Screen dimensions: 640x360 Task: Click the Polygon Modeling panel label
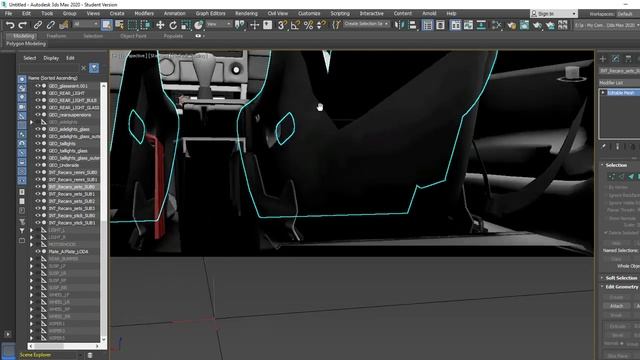(26, 44)
